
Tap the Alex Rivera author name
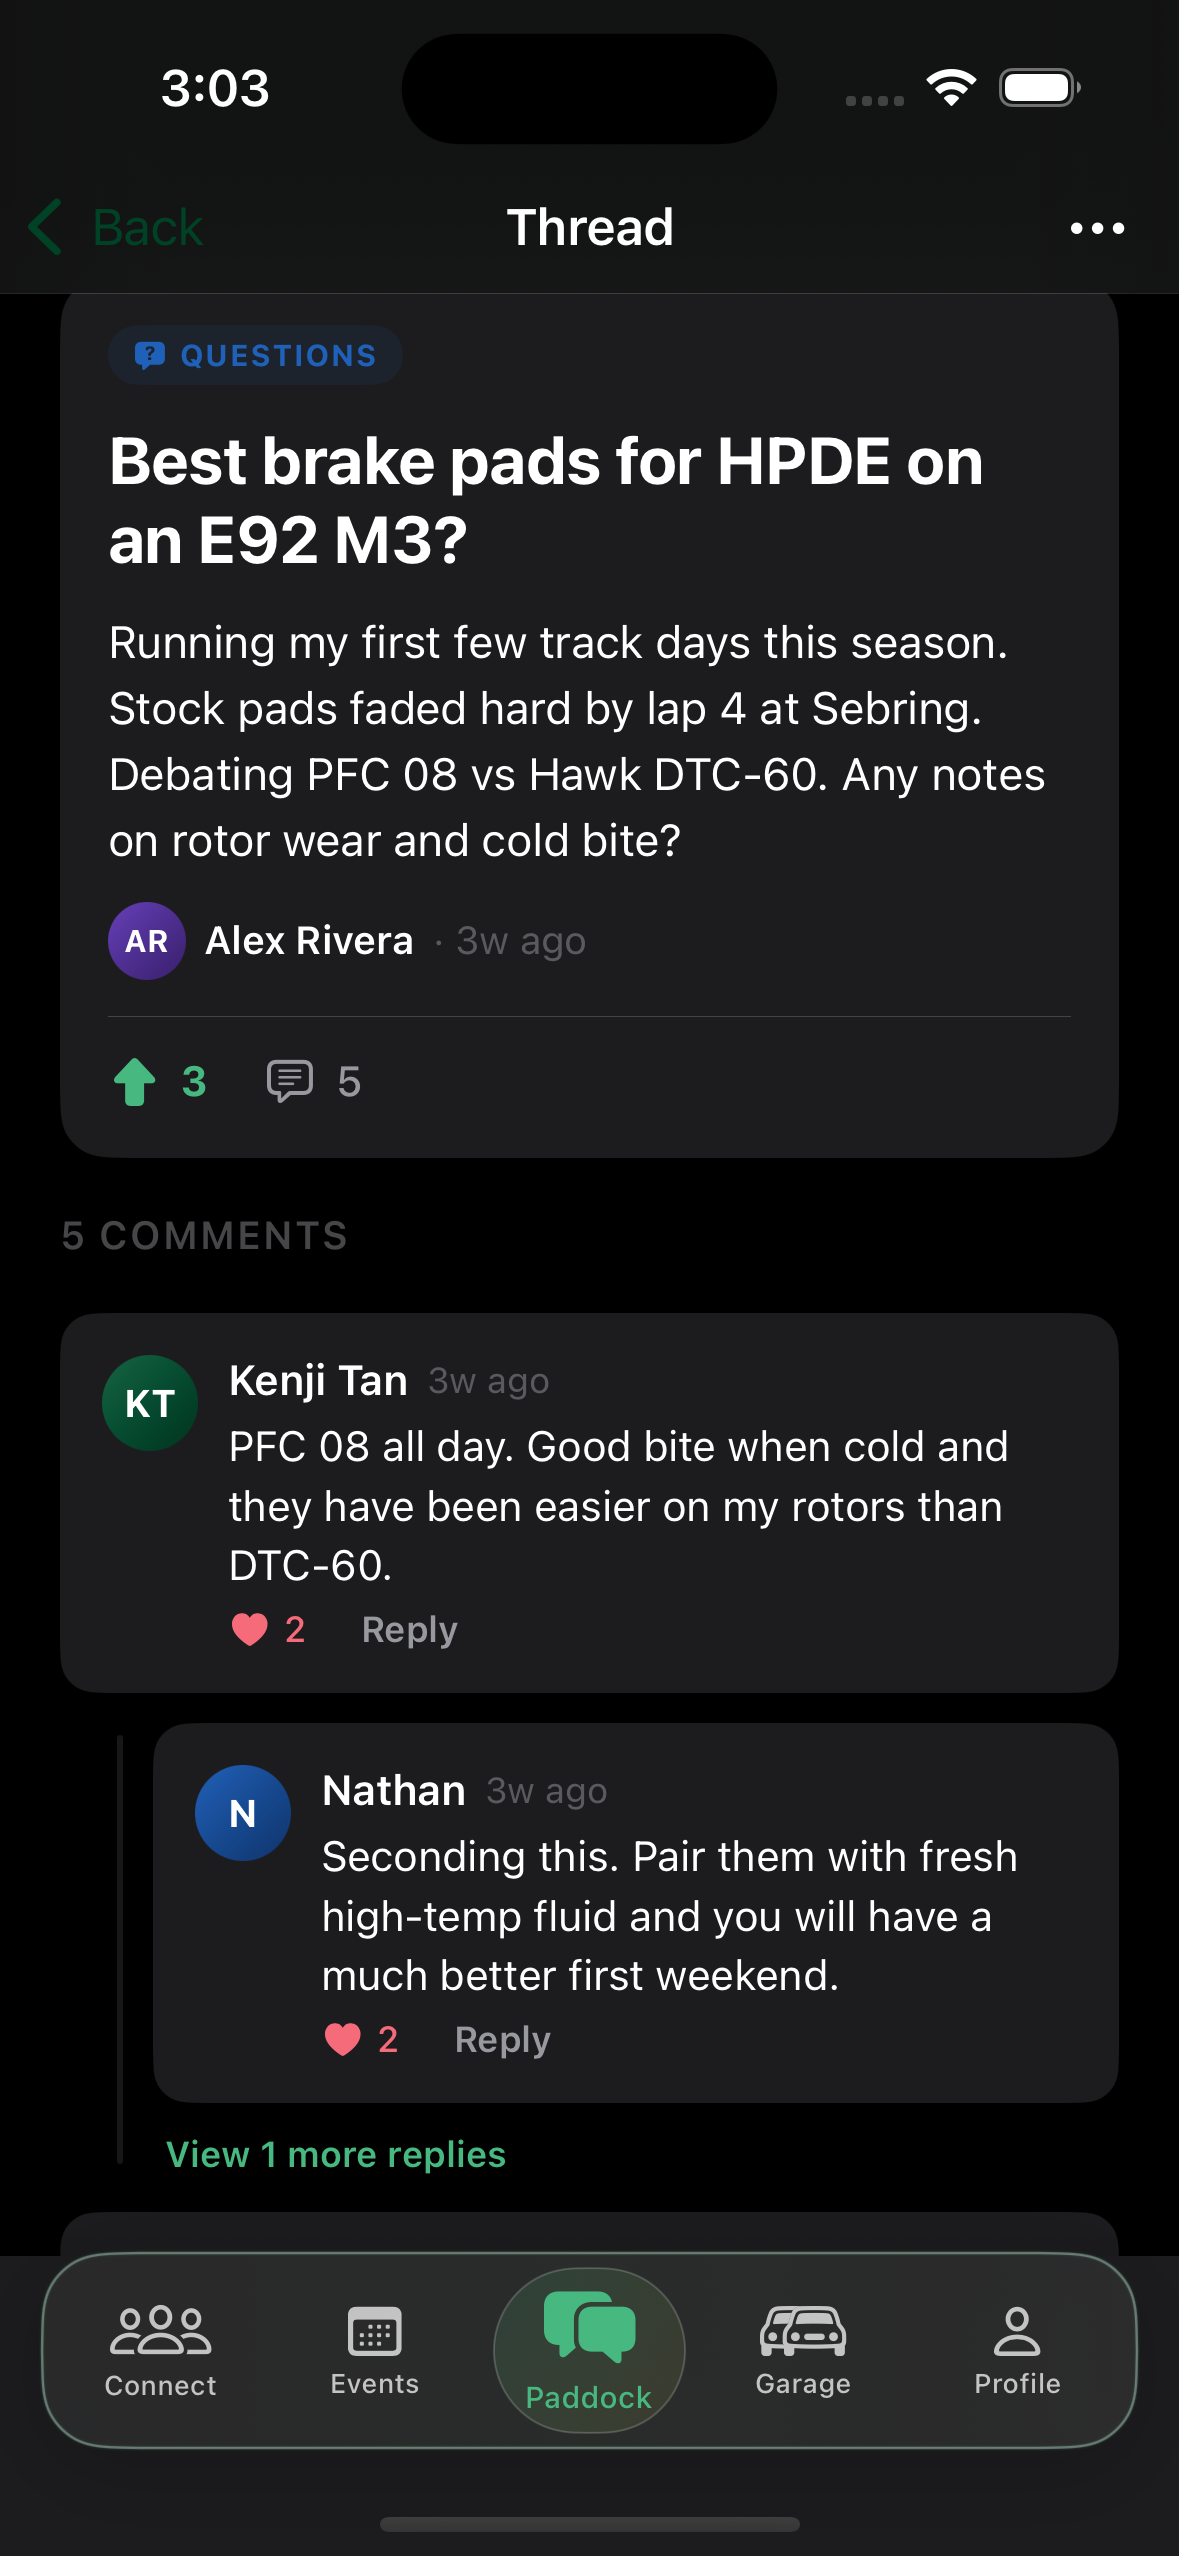click(309, 941)
